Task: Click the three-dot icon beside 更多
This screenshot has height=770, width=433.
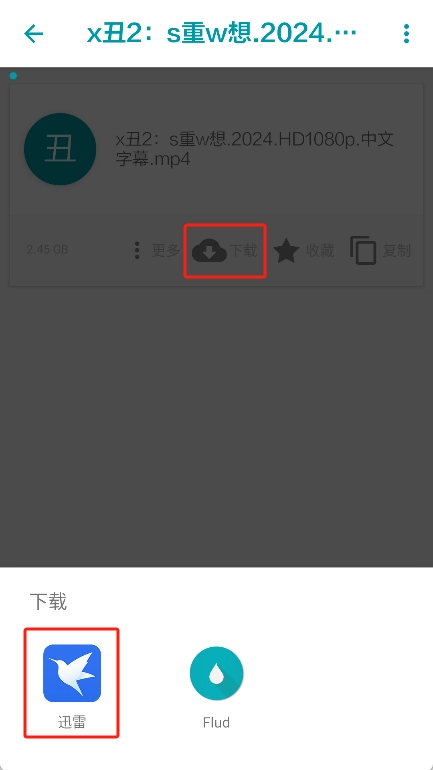Action: 137,250
